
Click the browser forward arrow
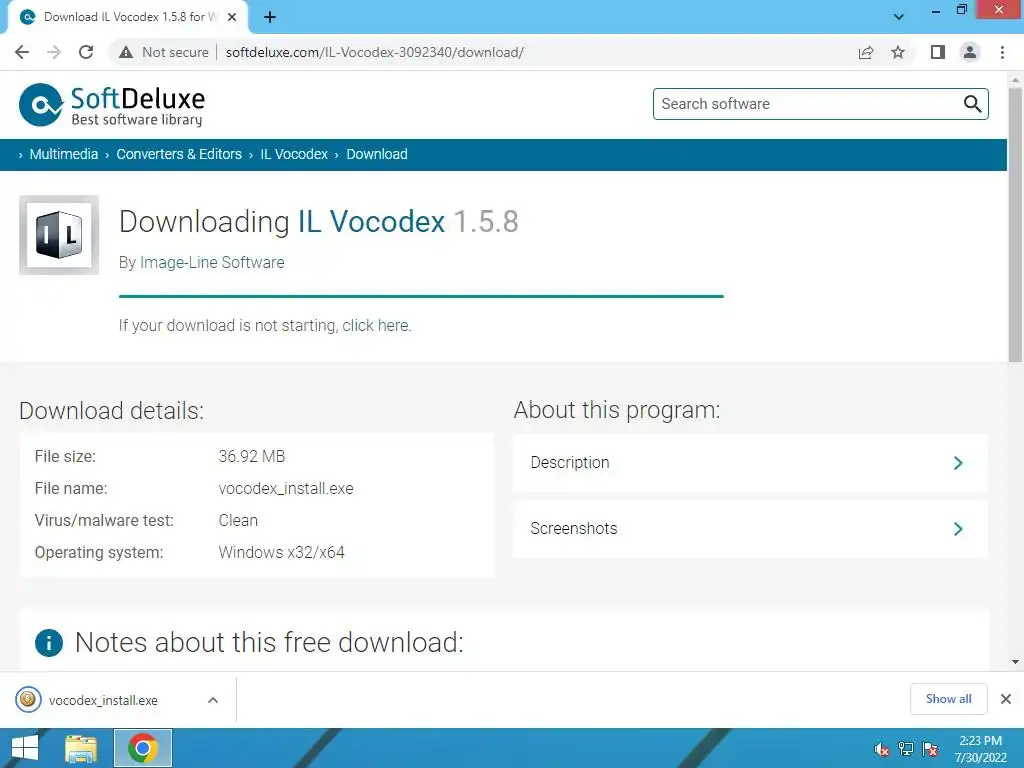(x=54, y=52)
